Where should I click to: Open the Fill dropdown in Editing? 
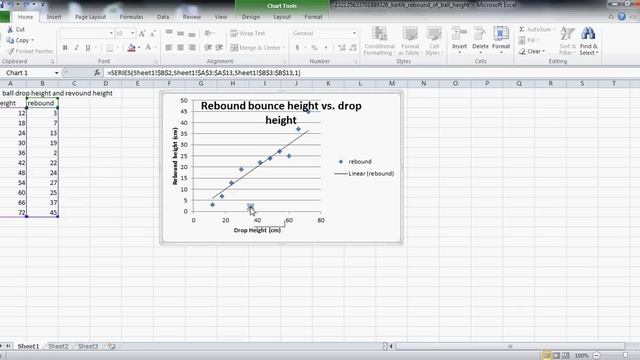[x=529, y=40]
